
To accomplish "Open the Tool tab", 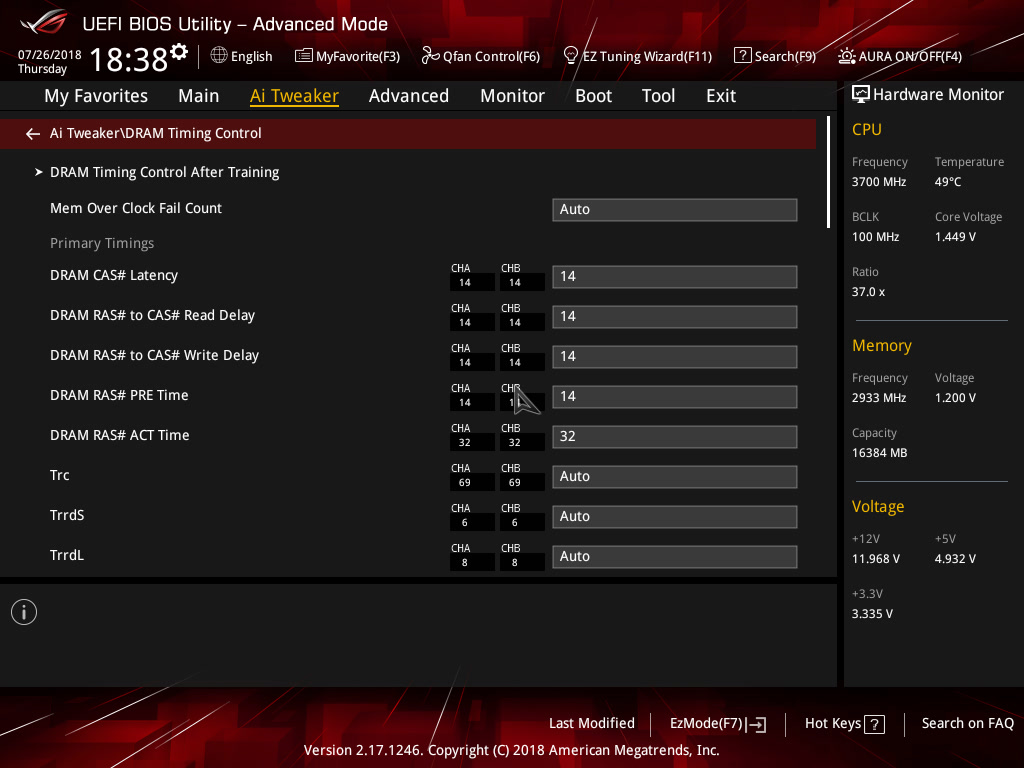I will (658, 96).
